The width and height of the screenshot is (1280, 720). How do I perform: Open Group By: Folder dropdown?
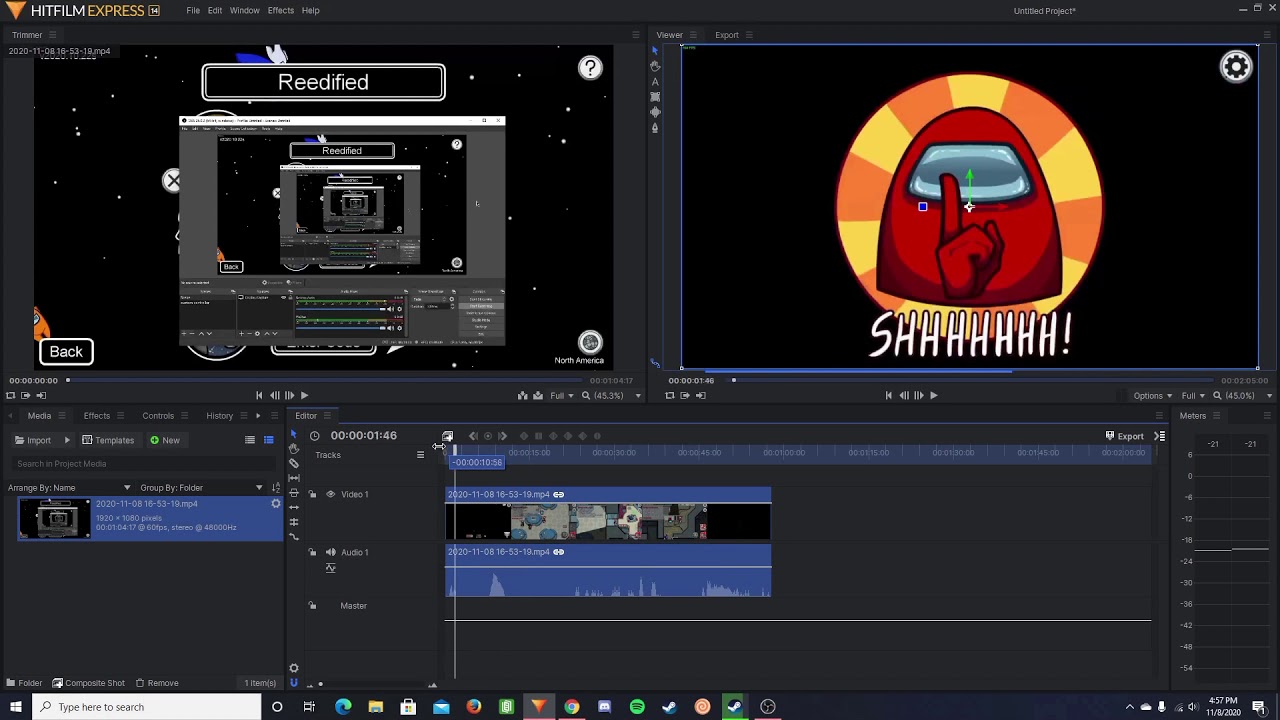(202, 488)
